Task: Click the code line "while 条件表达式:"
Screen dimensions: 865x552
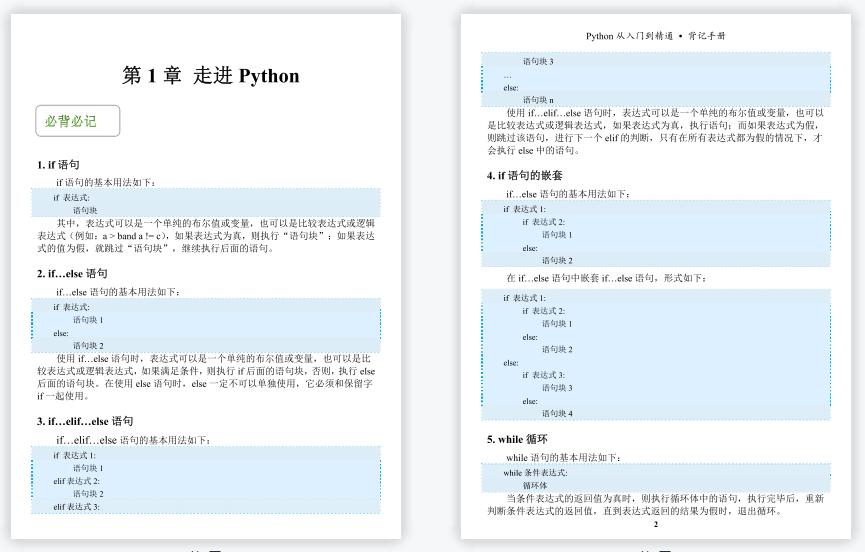Action: click(x=535, y=473)
